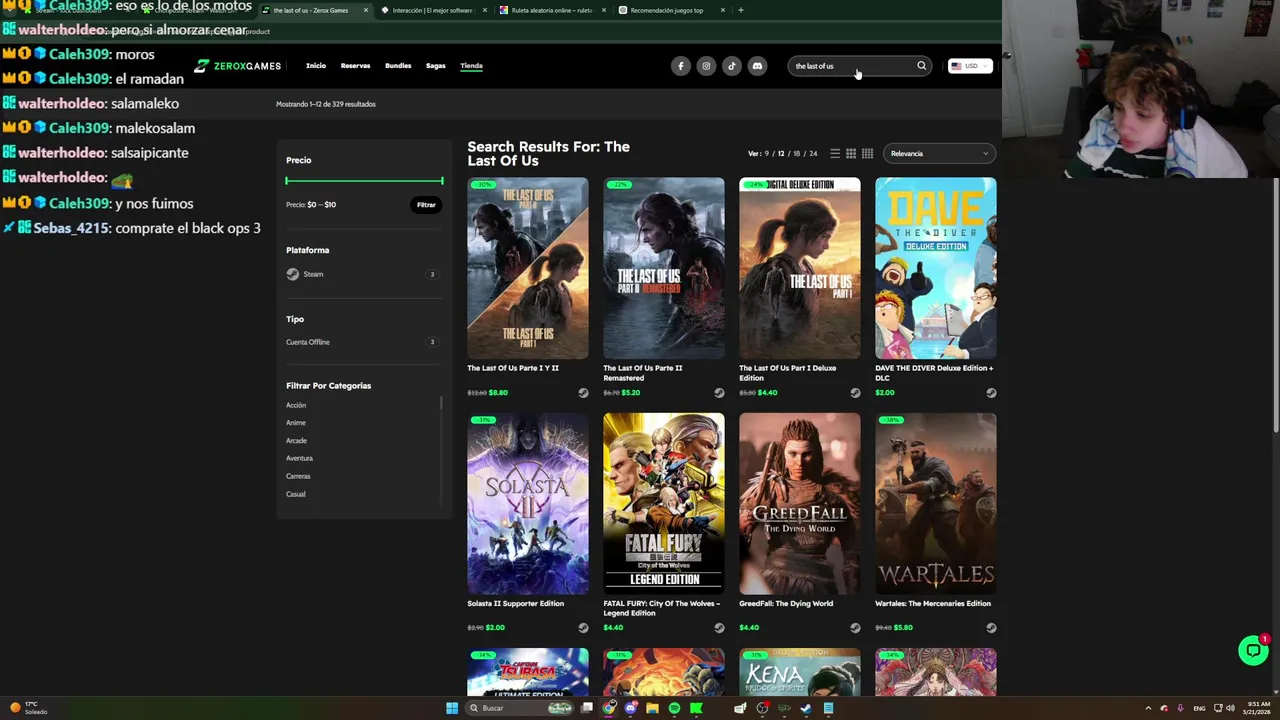Click Steam icon on Last Of Us Parte II Remastered
This screenshot has height=720, width=1280.
click(x=719, y=393)
